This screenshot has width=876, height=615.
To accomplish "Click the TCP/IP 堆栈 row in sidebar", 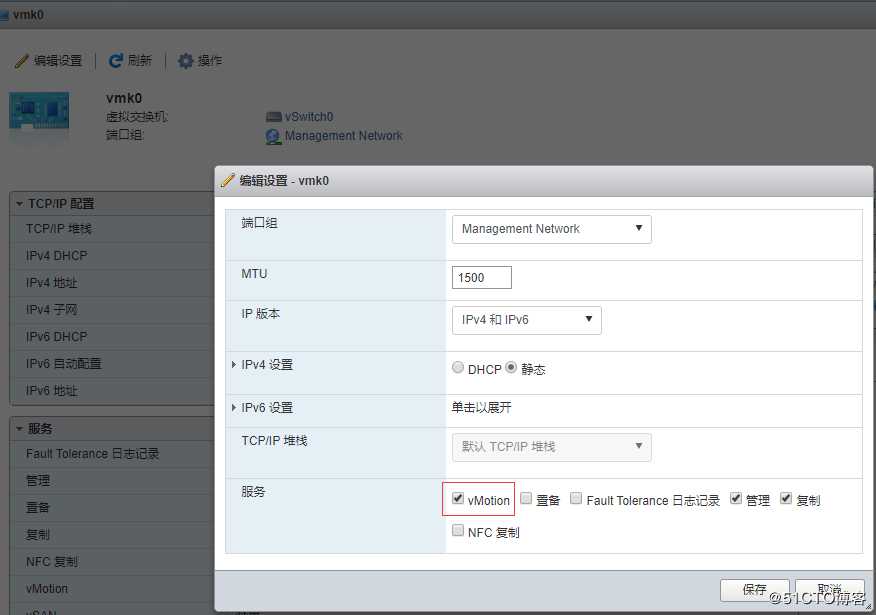I will tap(112, 229).
